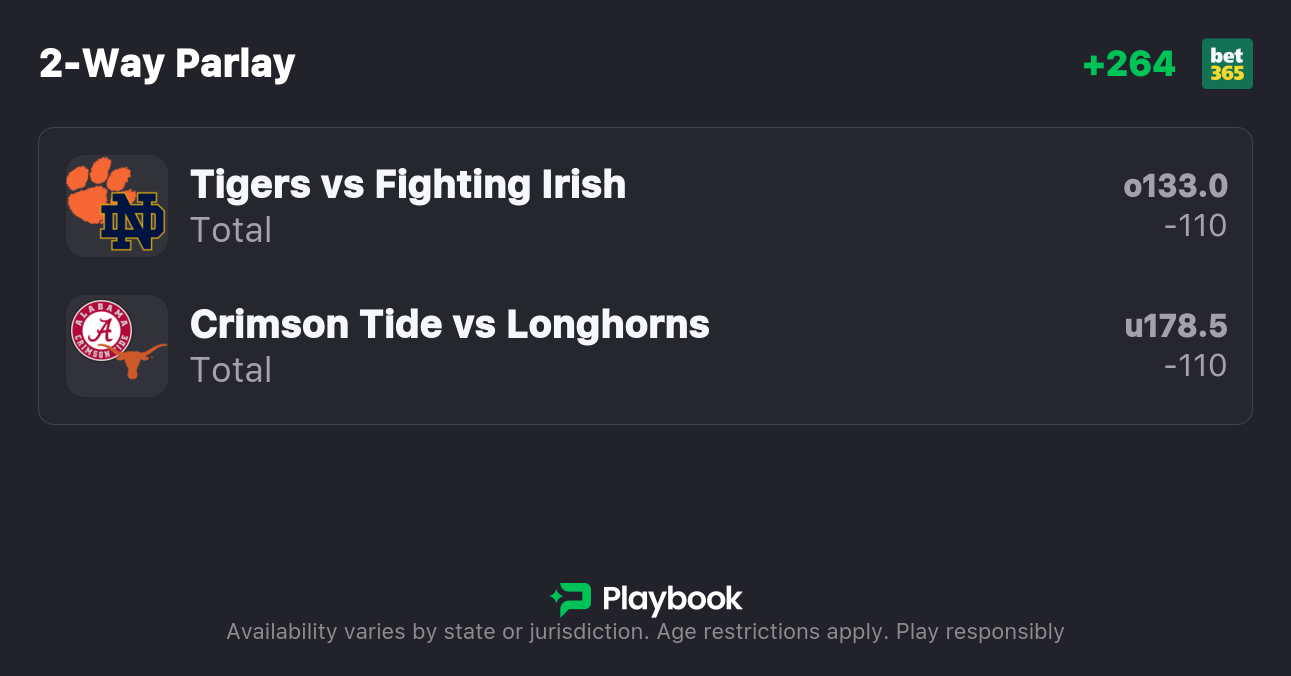Select the +264 parlay odds

click(1129, 64)
